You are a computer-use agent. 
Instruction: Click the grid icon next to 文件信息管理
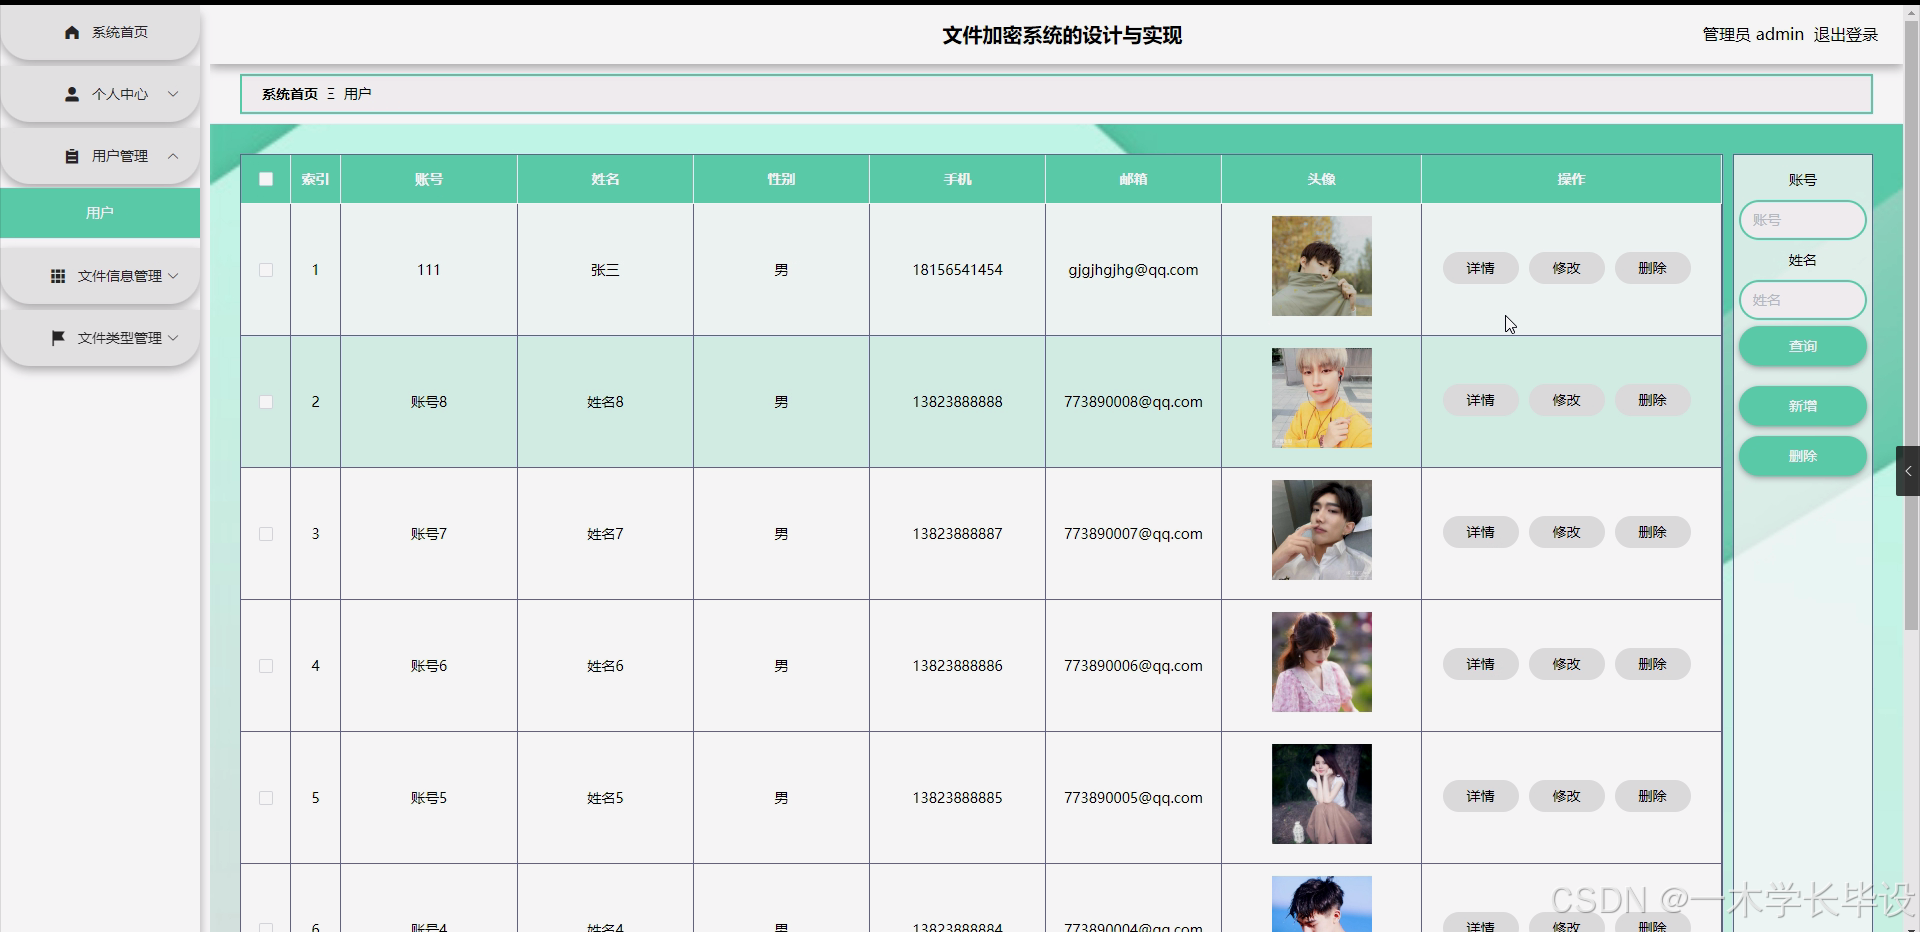[x=58, y=276]
